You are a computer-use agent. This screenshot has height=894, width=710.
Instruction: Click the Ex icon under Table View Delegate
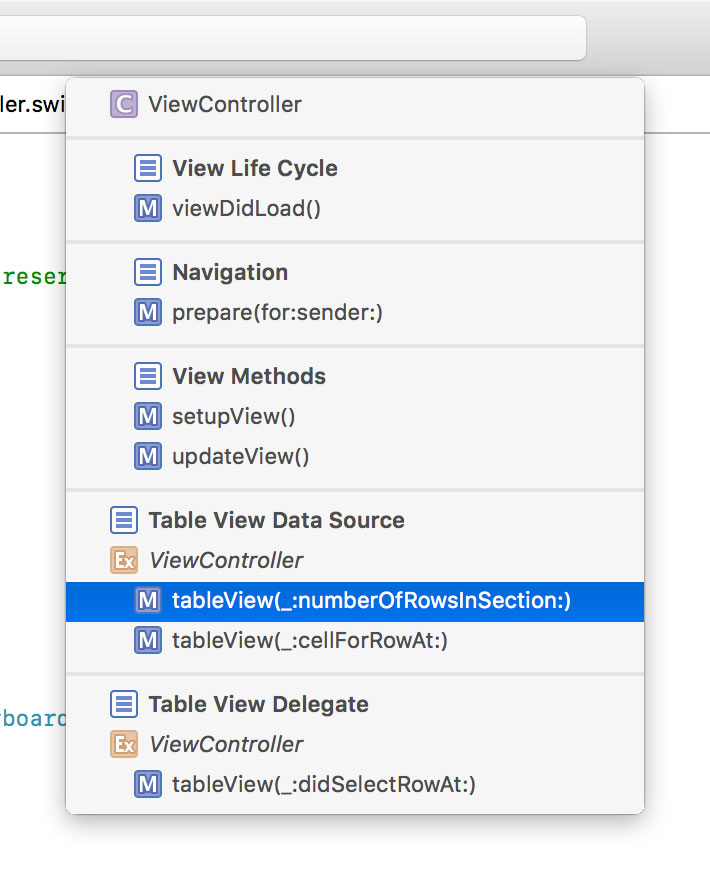124,744
